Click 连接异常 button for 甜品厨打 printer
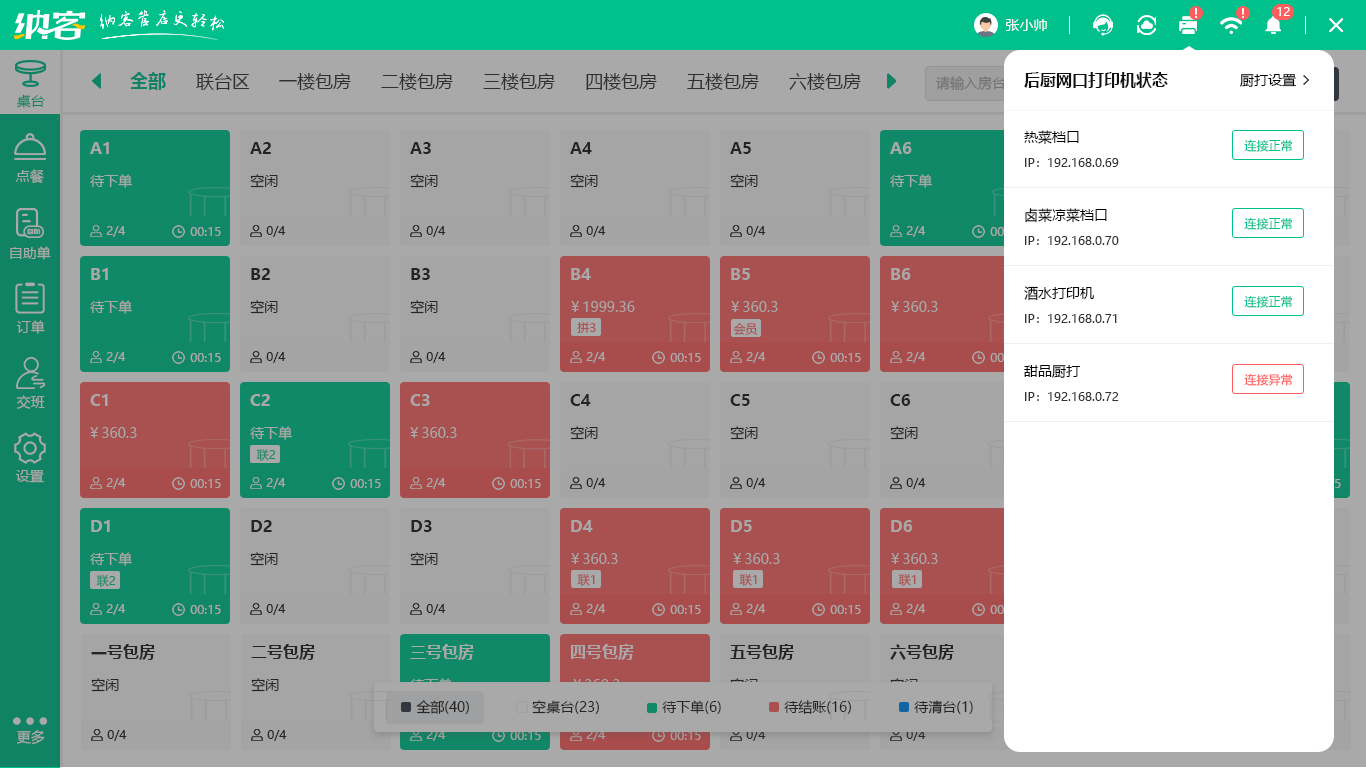1366x768 pixels. [1267, 379]
